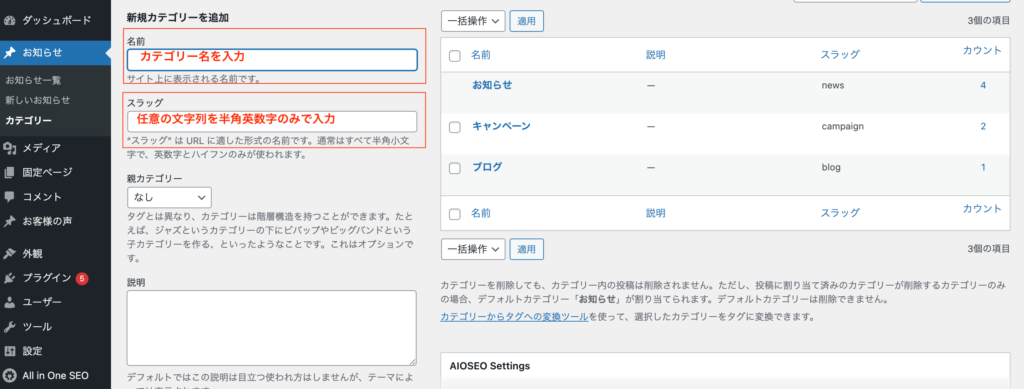
Task: Click the plug icon beside プラグイン
Action: pos(9,278)
